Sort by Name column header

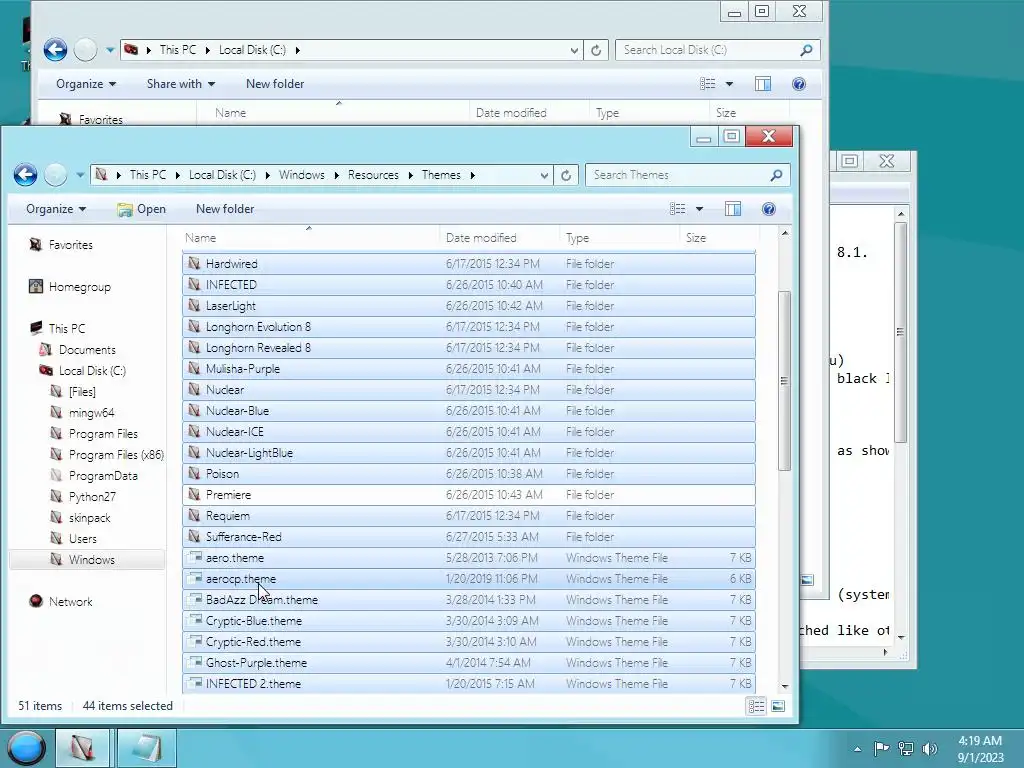coord(309,238)
